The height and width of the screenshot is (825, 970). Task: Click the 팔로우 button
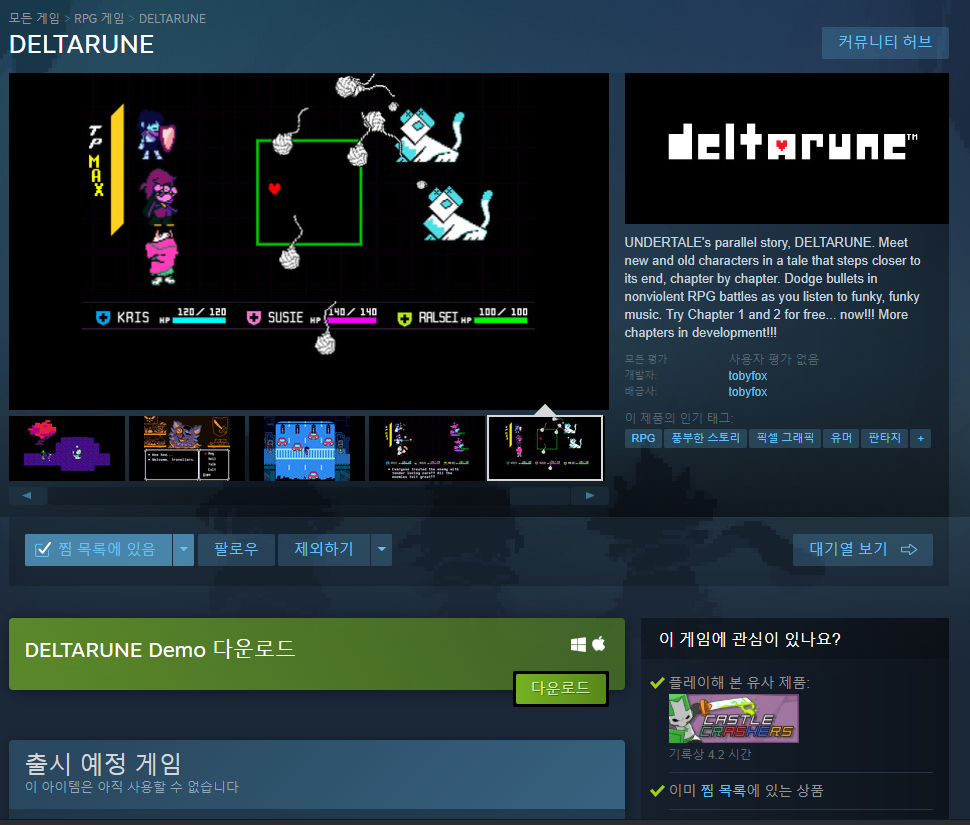(x=236, y=549)
